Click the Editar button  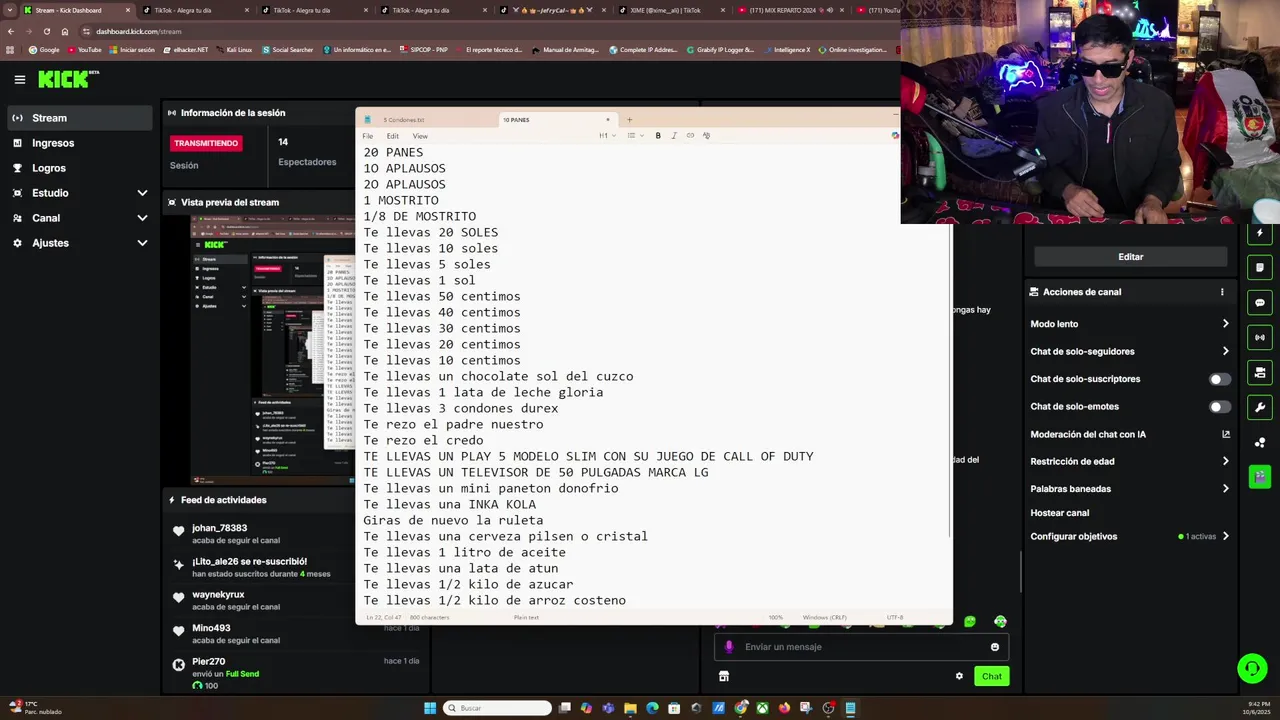pos(1130,257)
